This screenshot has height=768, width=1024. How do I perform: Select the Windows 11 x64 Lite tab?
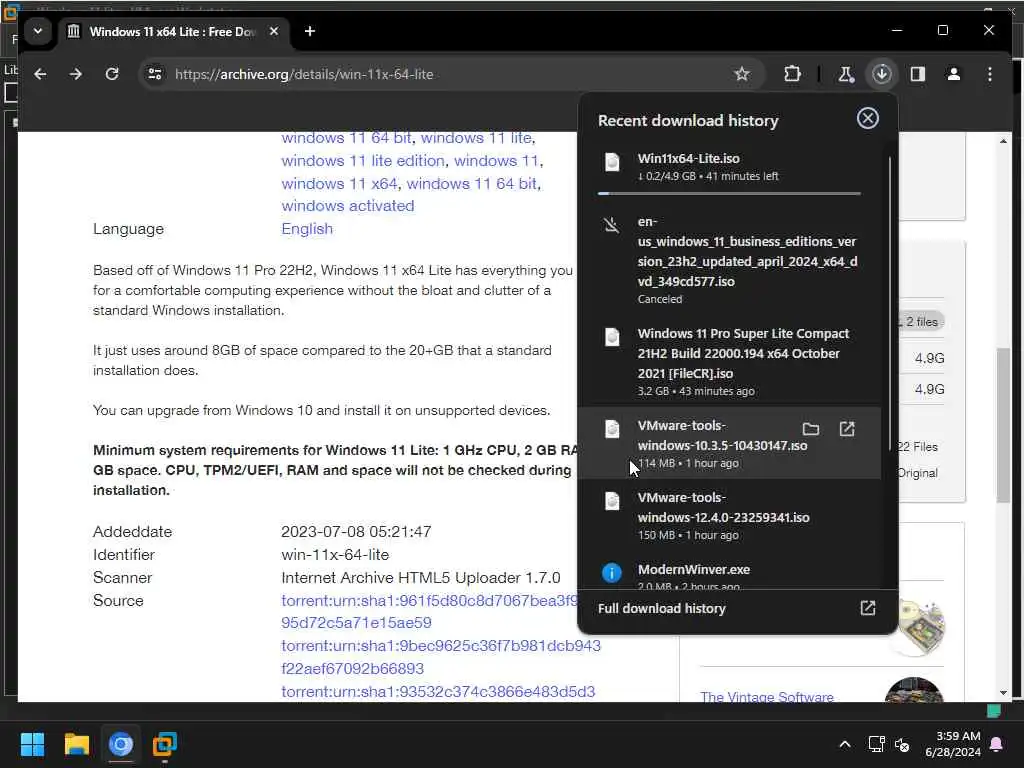coord(172,31)
